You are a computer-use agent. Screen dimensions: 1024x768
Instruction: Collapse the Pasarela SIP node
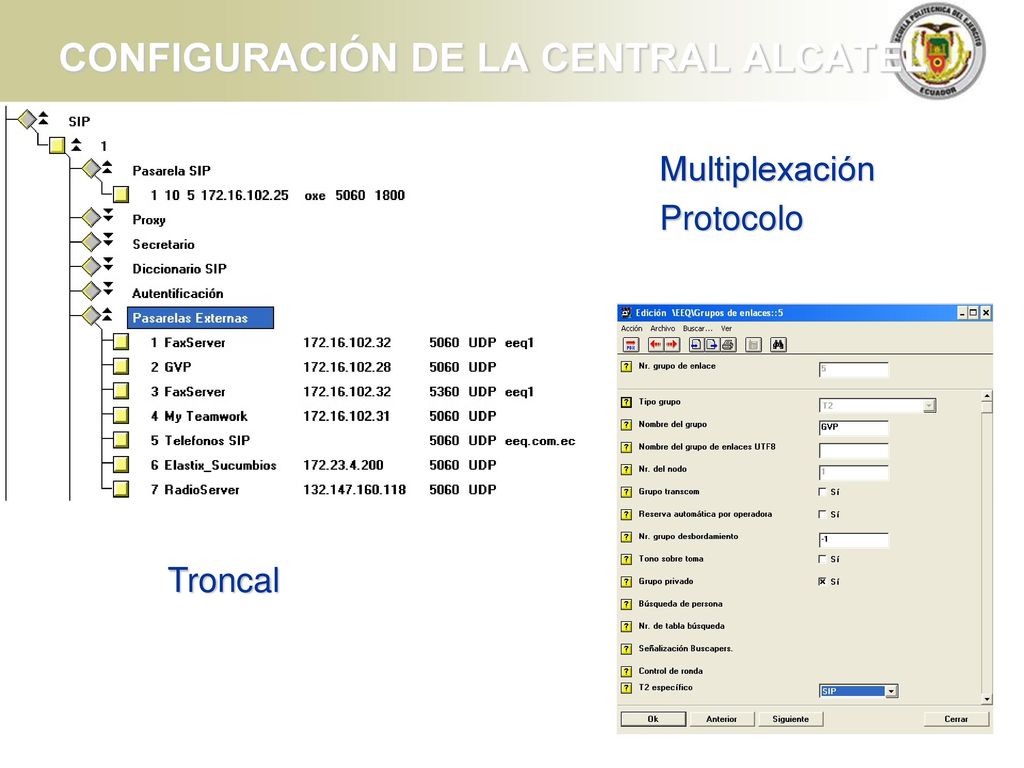tap(107, 168)
